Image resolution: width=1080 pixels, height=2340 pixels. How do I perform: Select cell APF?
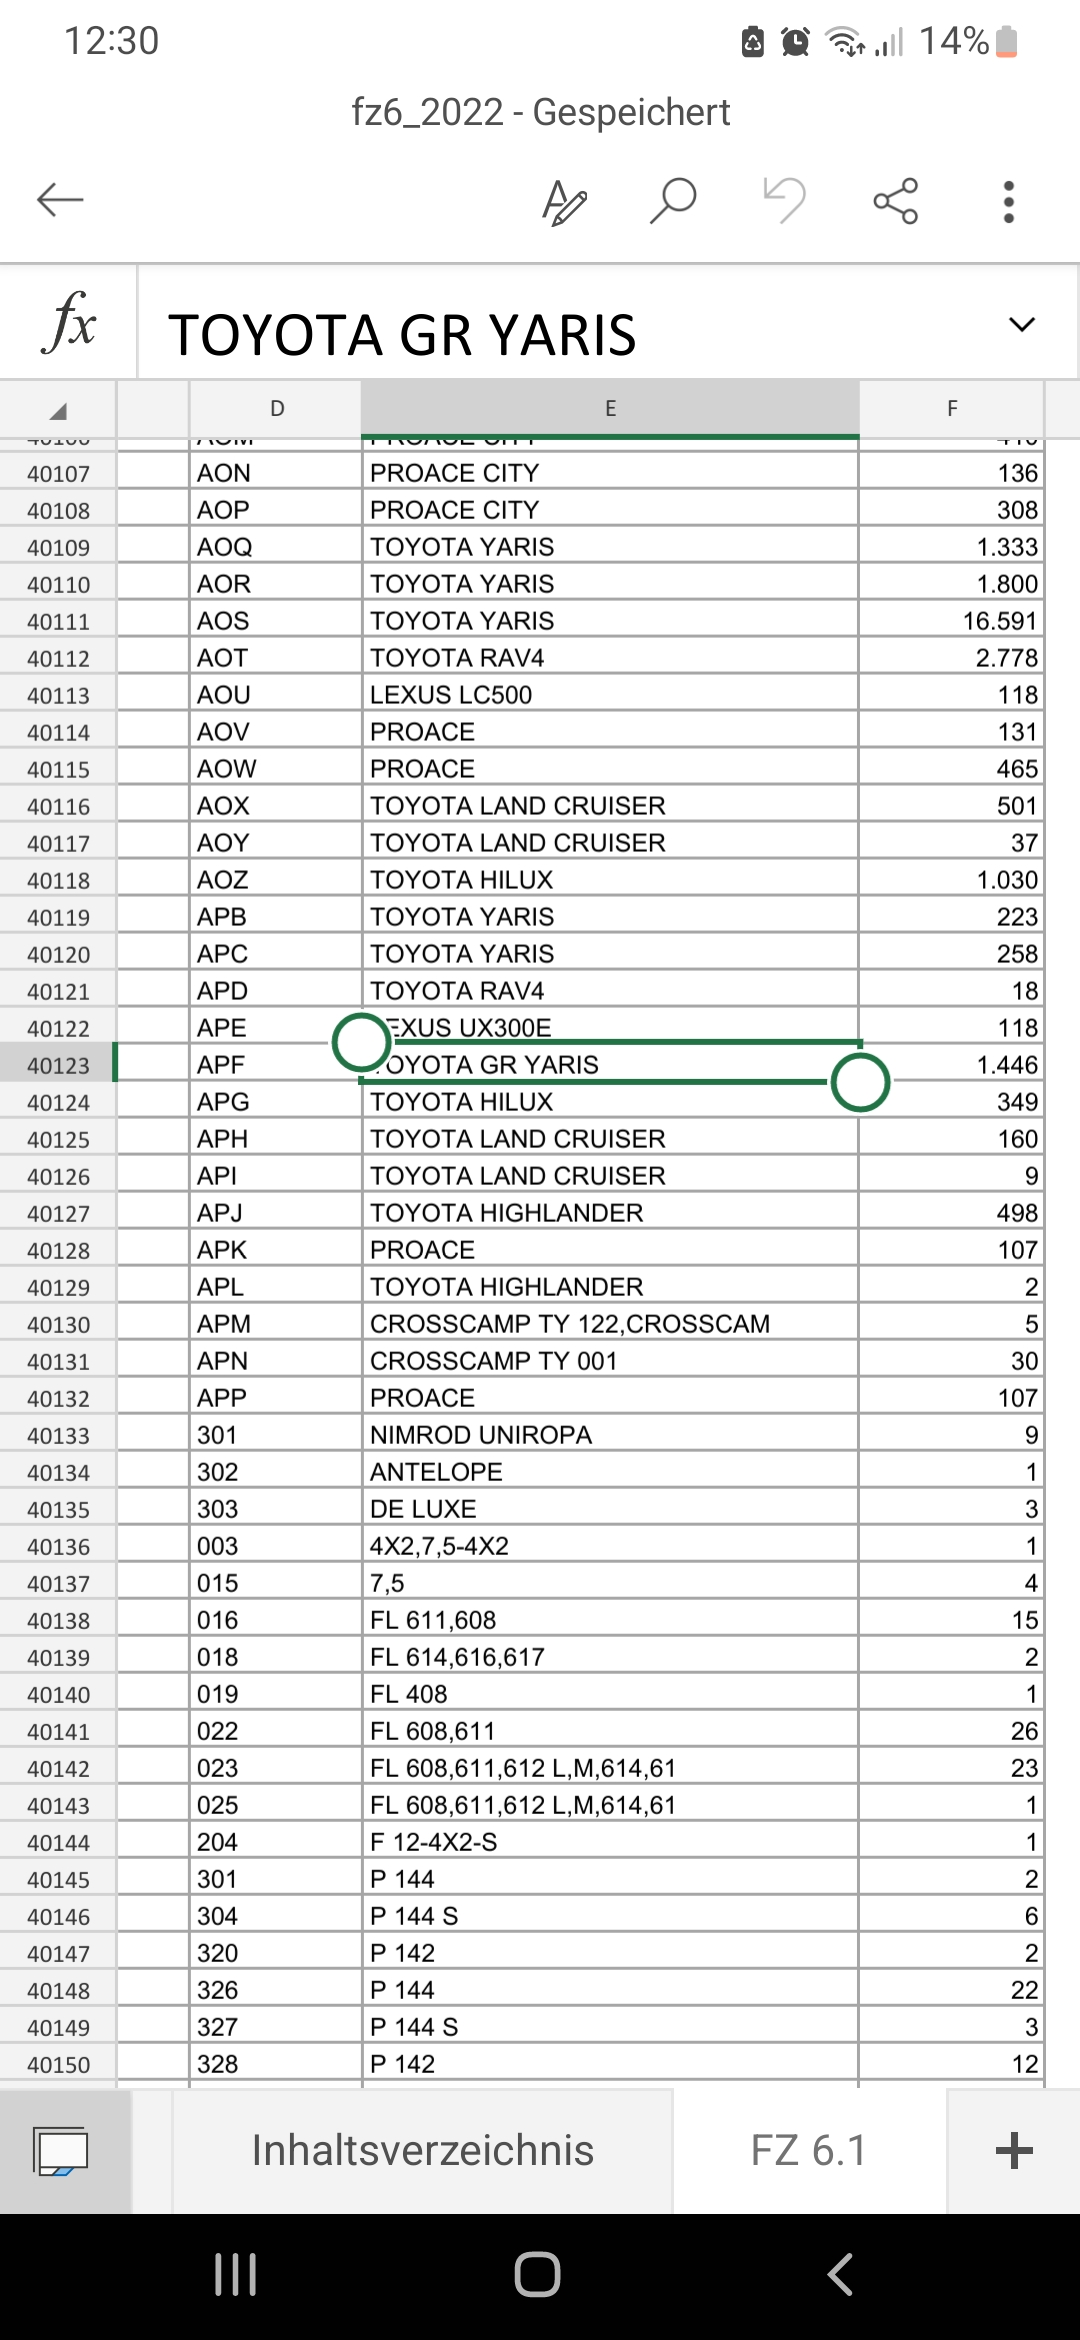tap(275, 1065)
